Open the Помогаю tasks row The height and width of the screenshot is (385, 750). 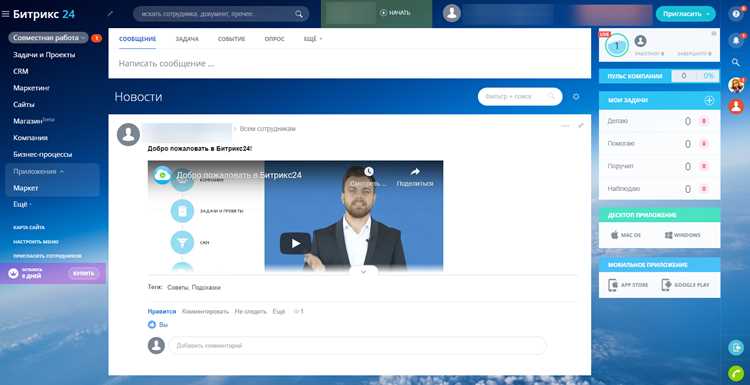(x=659, y=143)
